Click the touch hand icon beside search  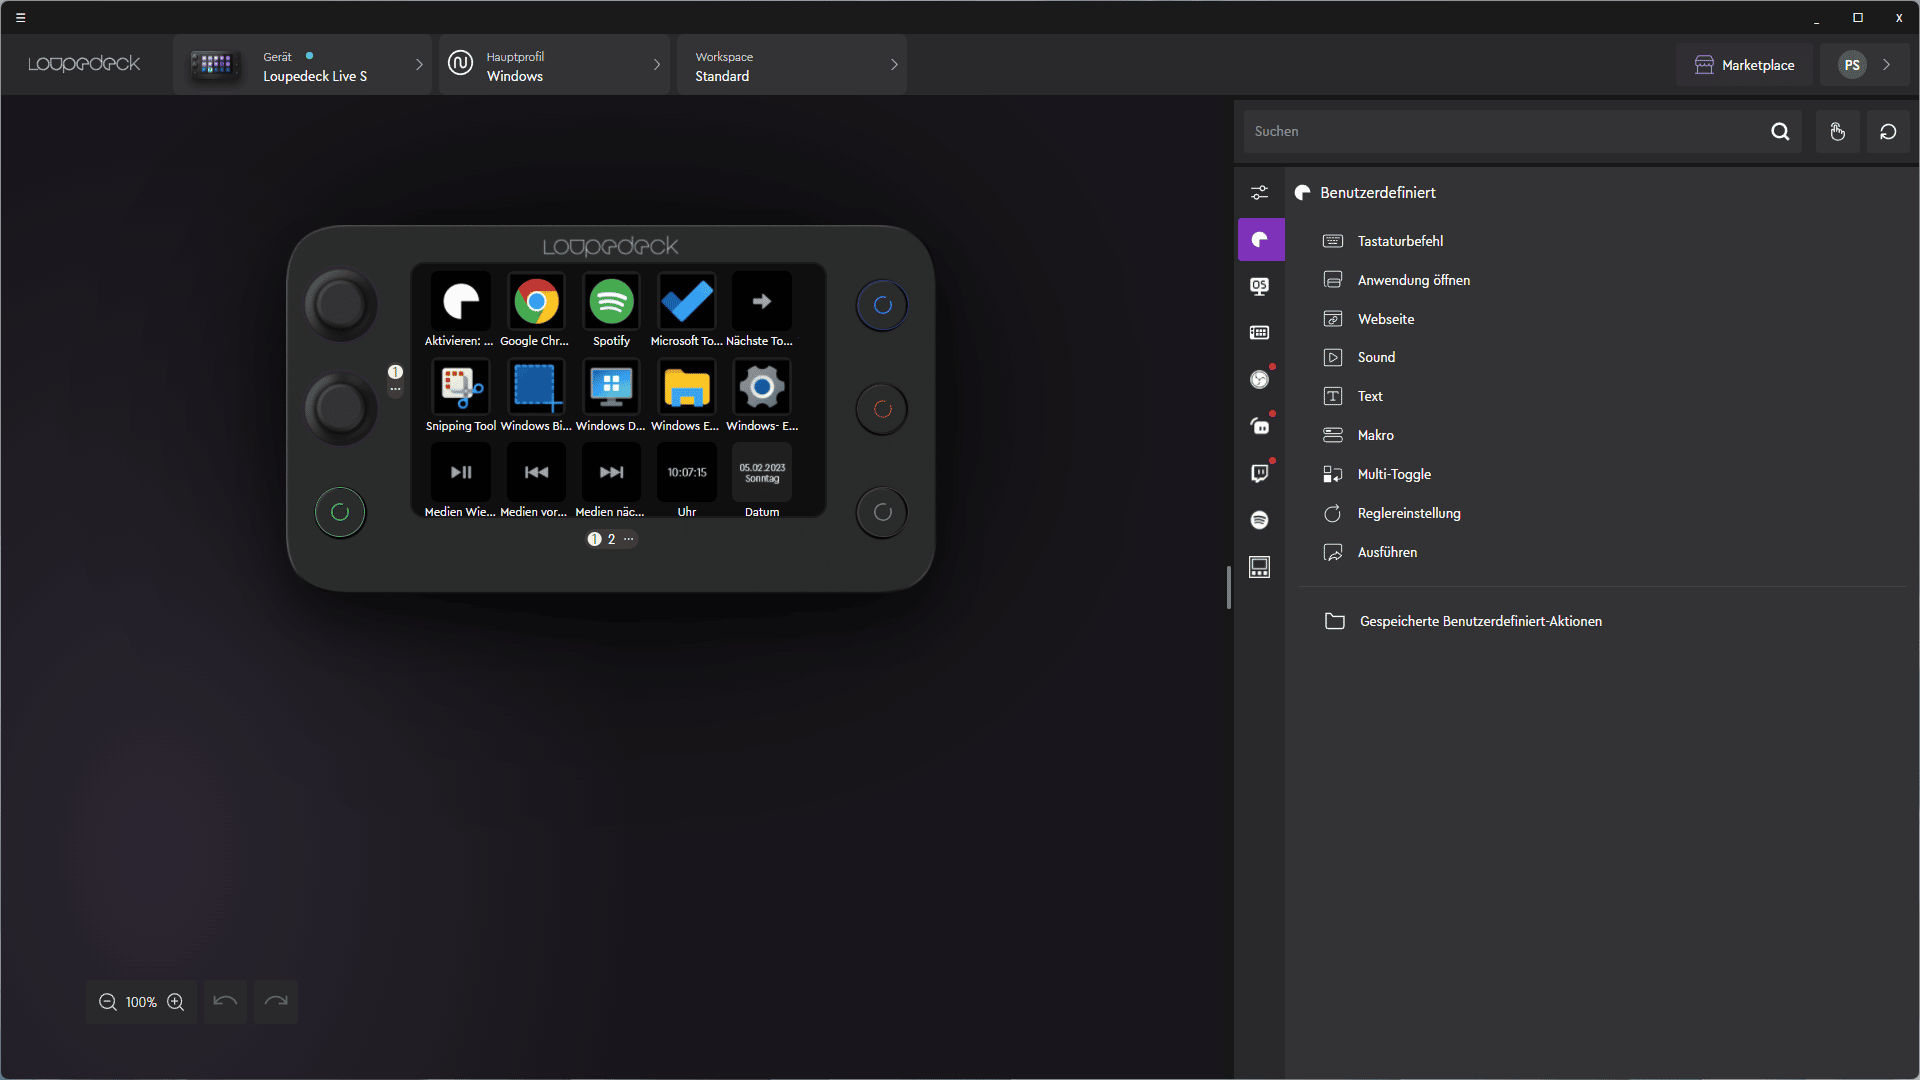[x=1837, y=132]
